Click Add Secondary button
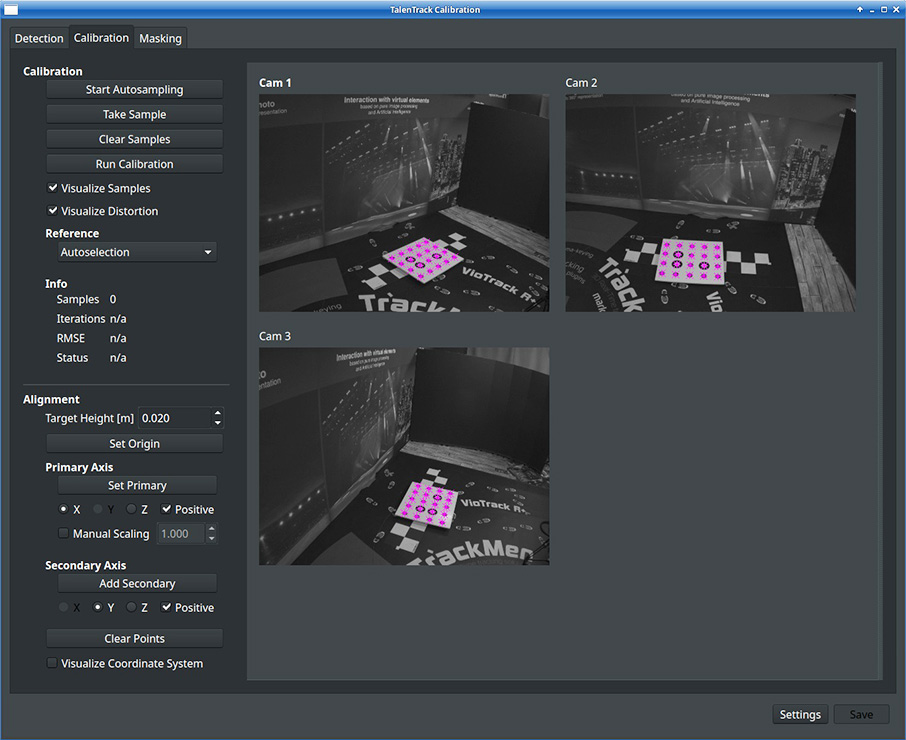 [137, 584]
